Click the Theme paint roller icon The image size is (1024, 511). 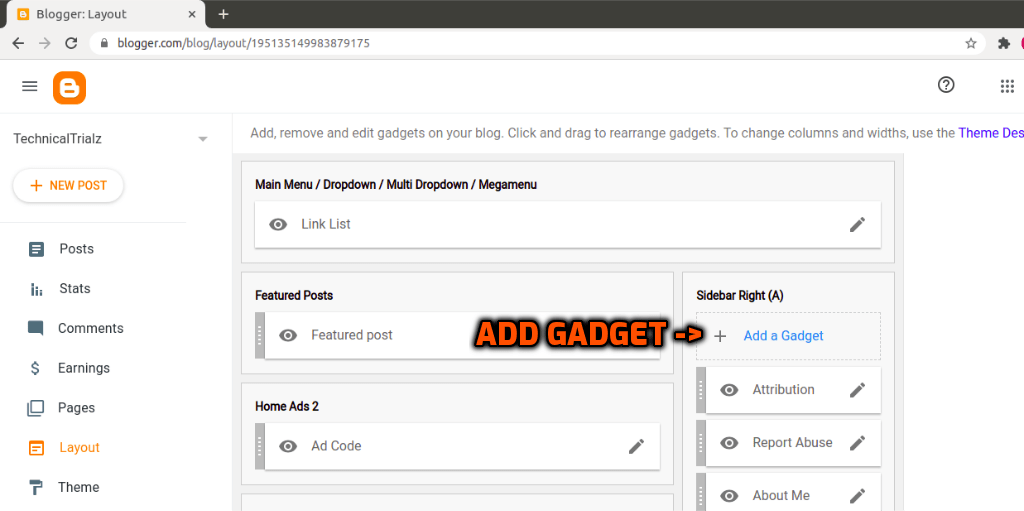point(37,488)
